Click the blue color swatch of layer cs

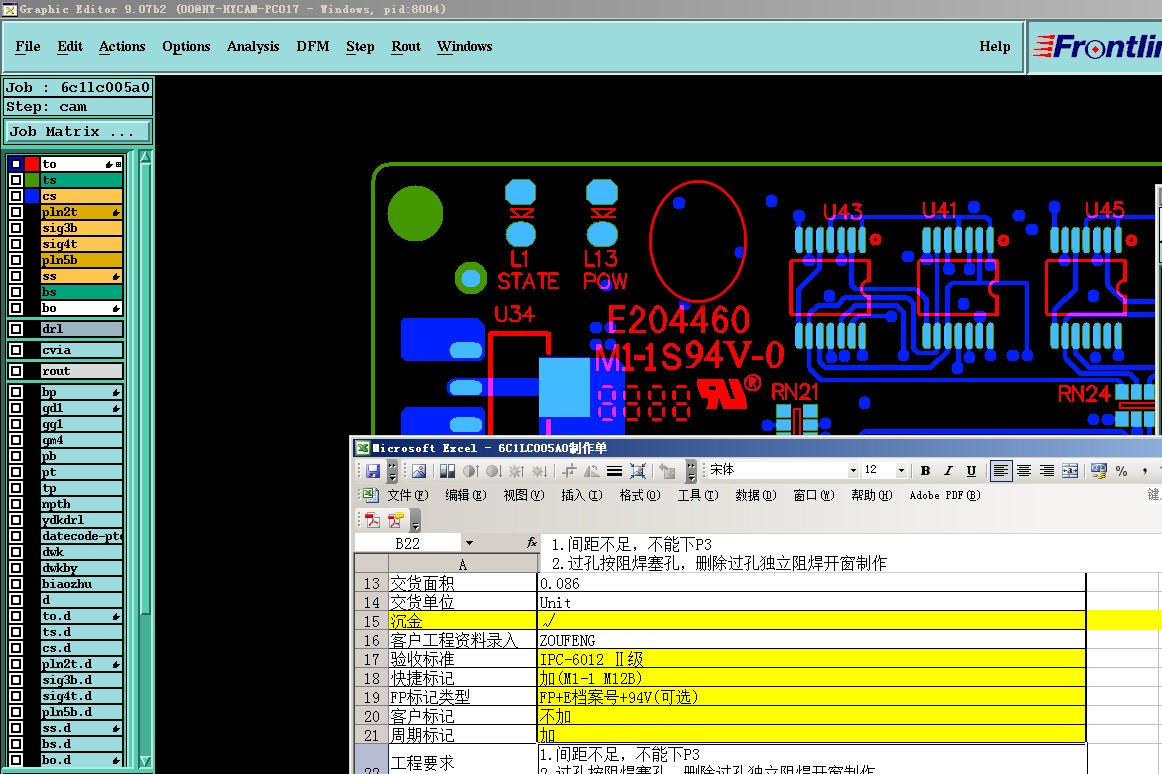coord(32,196)
